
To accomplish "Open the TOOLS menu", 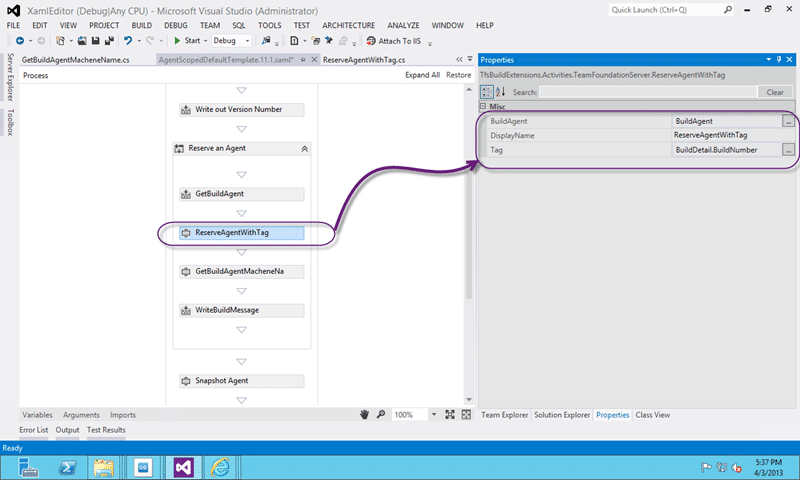I will pyautogui.click(x=269, y=26).
